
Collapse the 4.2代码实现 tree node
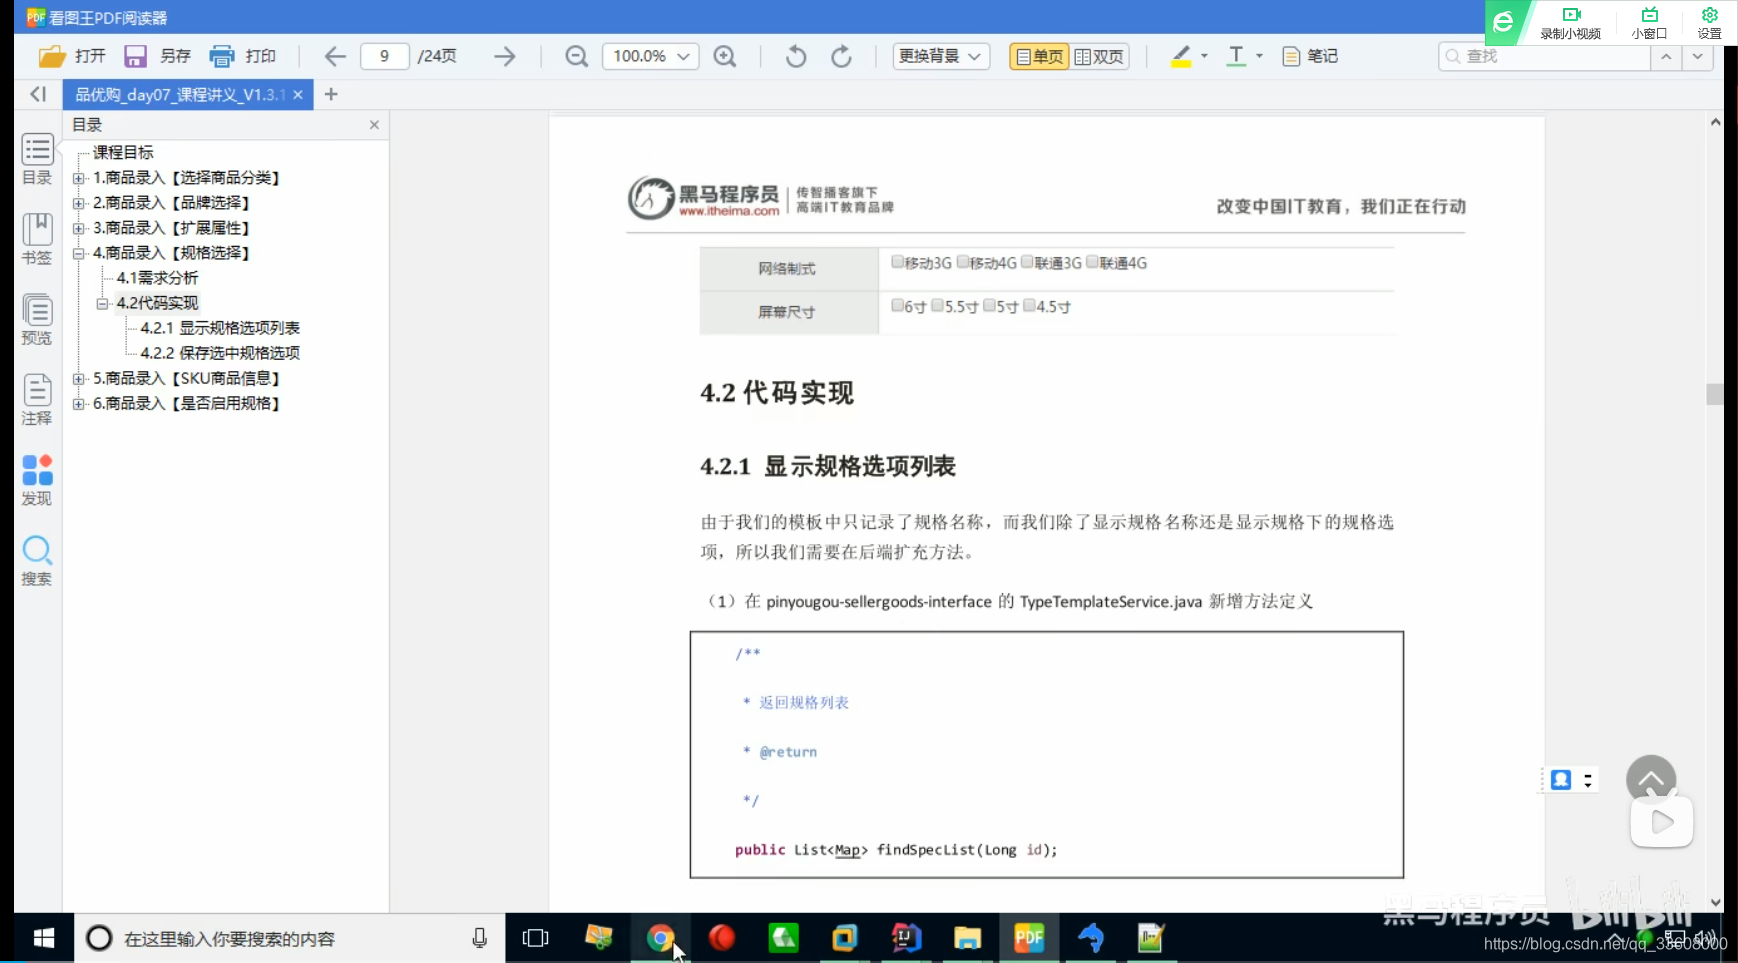click(x=102, y=303)
